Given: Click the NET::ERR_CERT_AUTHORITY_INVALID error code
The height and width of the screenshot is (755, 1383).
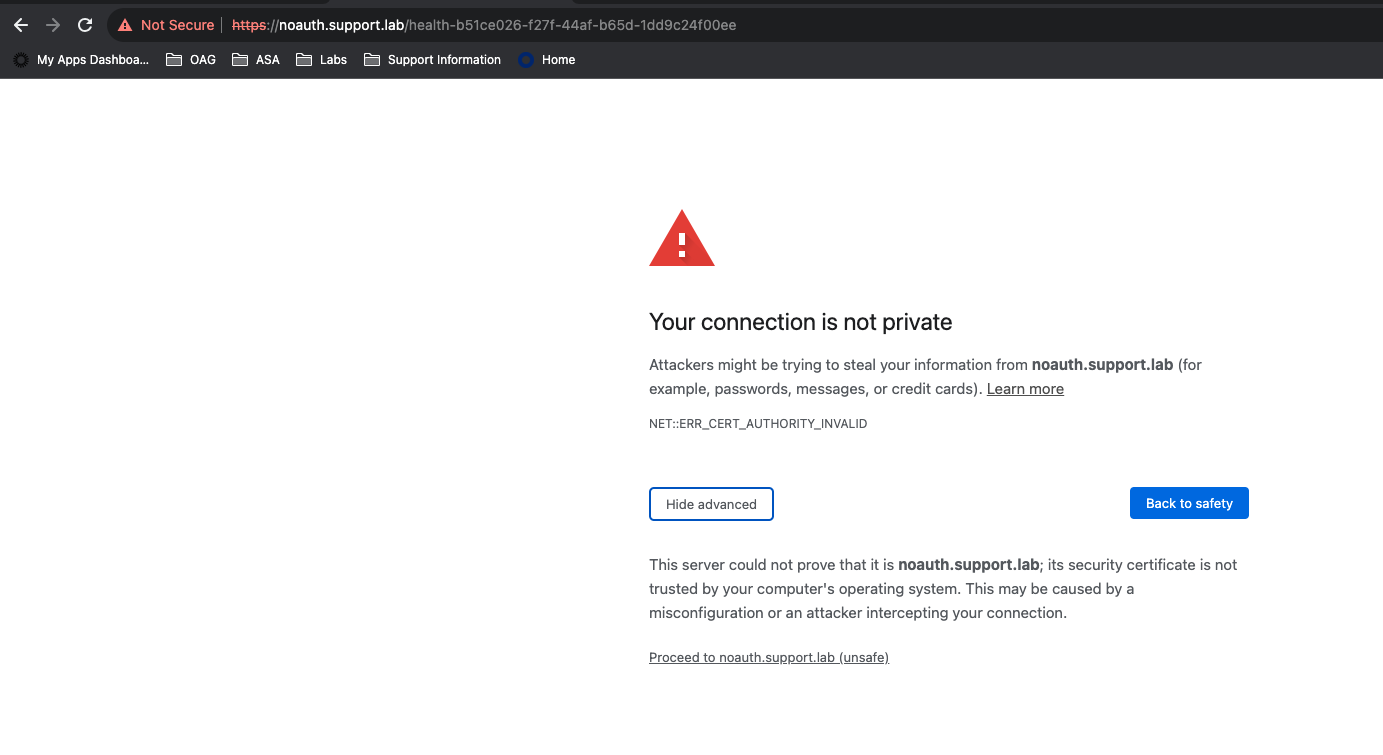Looking at the screenshot, I should [x=758, y=424].
